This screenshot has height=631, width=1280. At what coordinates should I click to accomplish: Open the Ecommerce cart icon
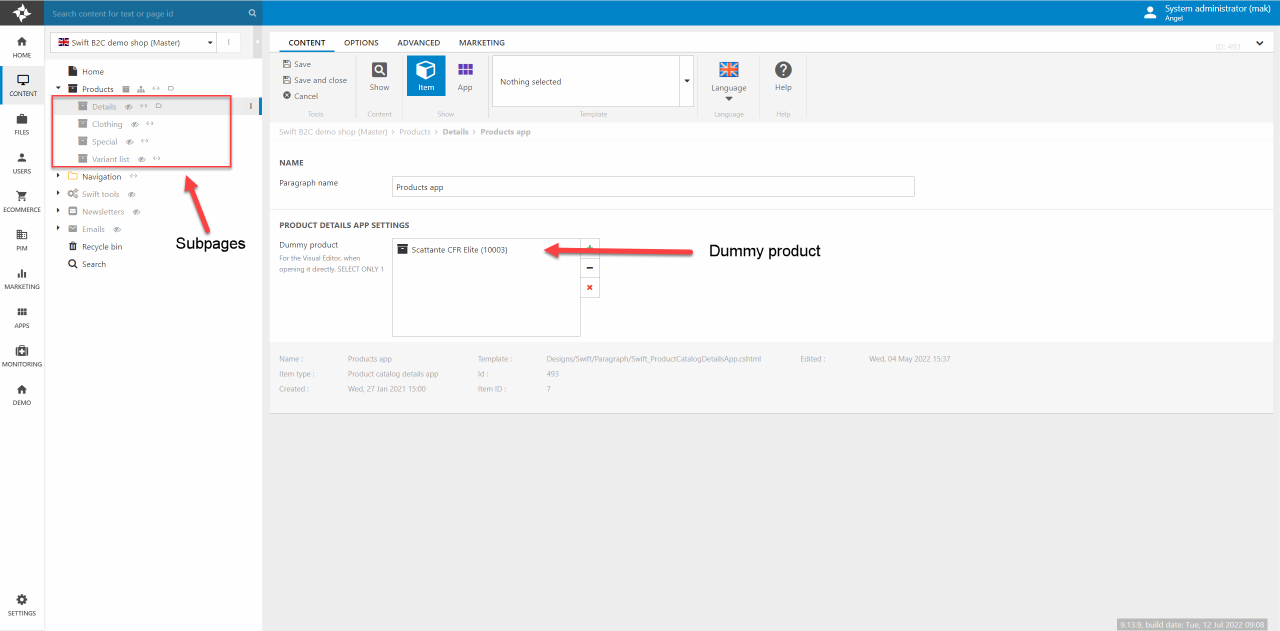click(22, 200)
